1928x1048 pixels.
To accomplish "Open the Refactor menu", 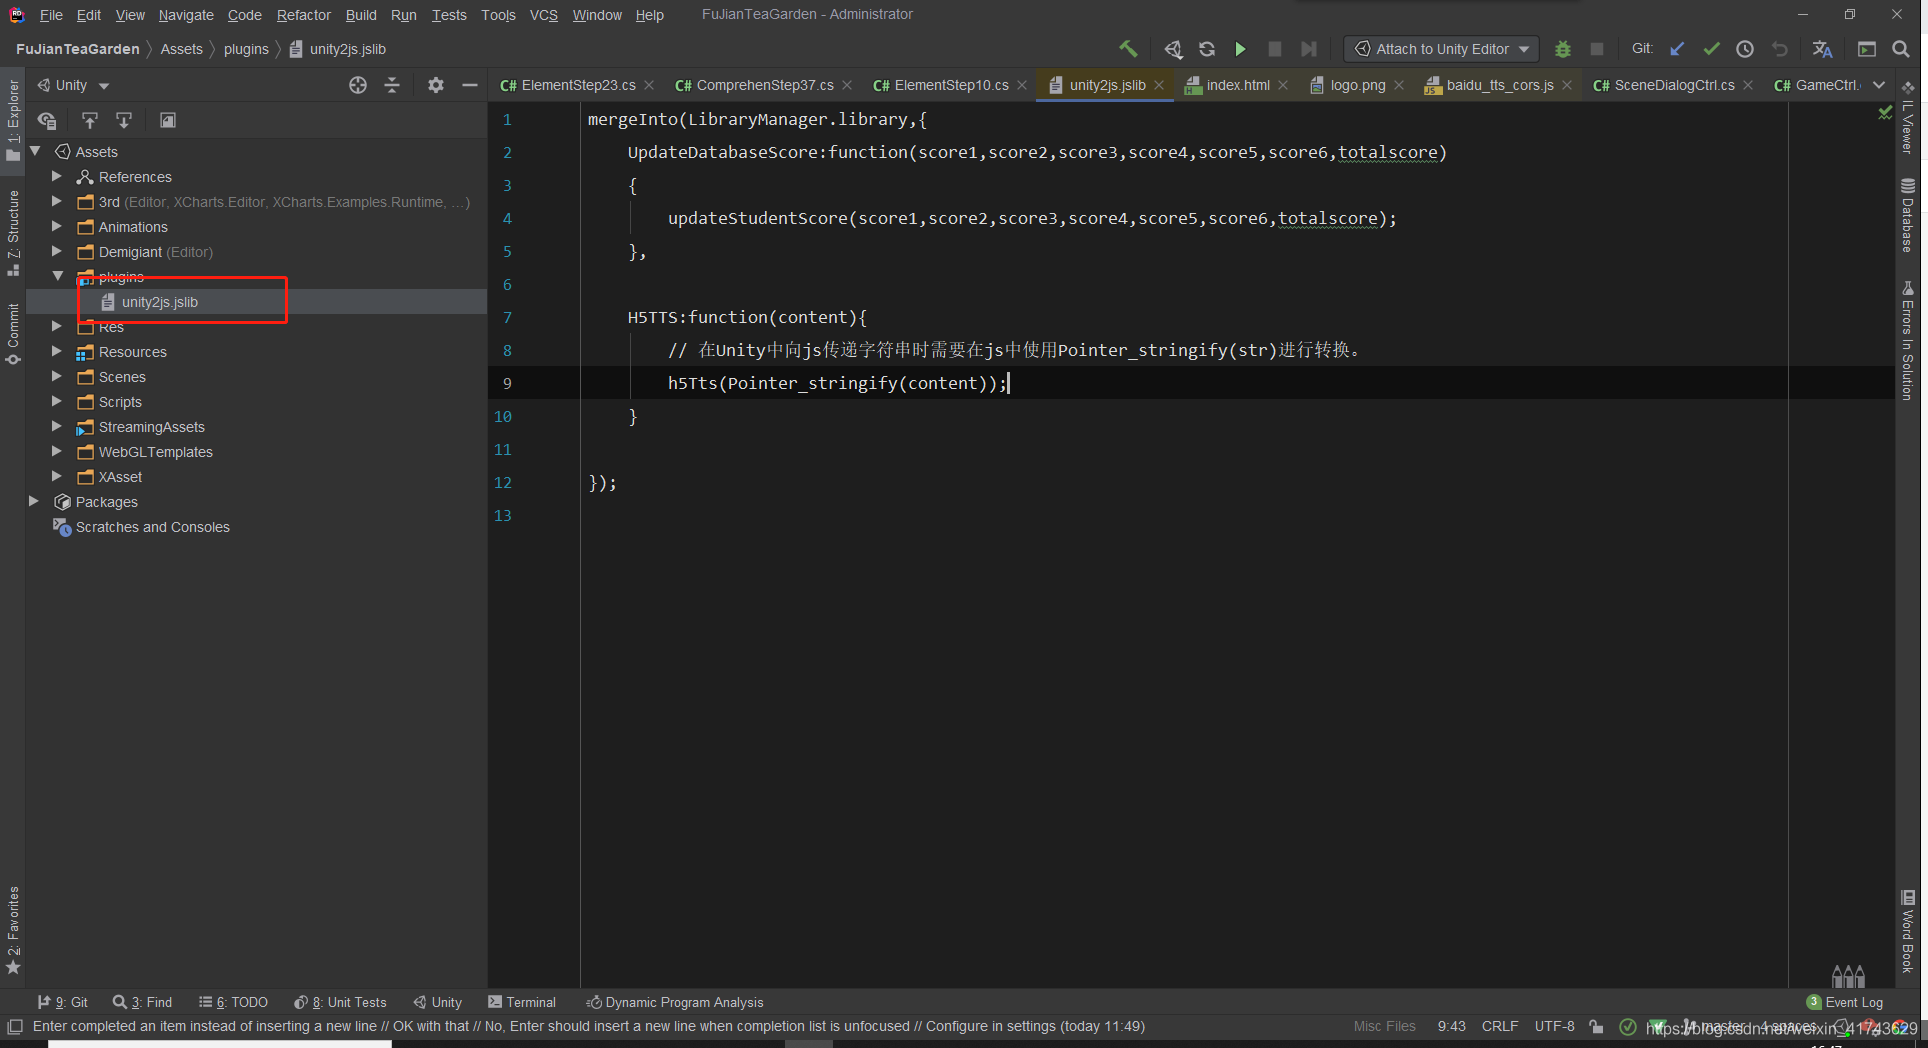I will click(303, 15).
